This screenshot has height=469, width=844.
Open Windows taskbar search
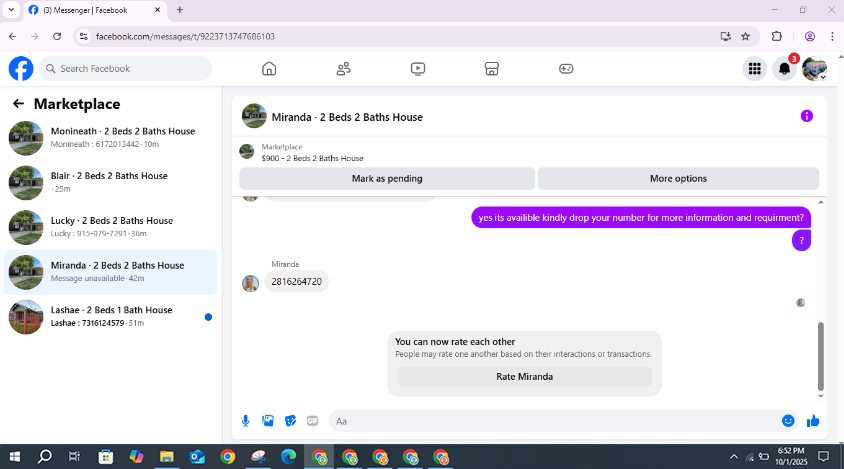pyautogui.click(x=45, y=457)
